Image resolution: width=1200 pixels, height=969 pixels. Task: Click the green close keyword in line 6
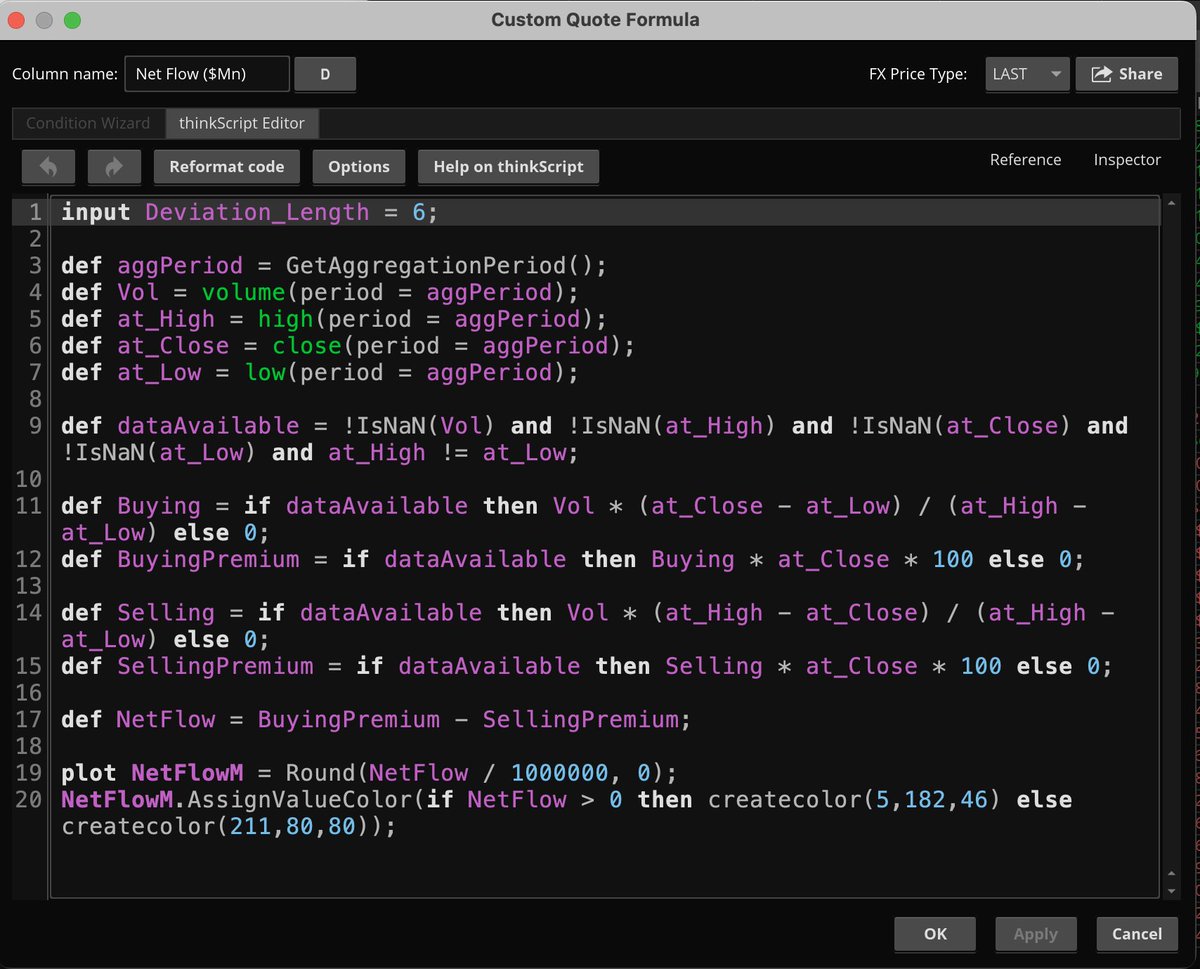(306, 346)
